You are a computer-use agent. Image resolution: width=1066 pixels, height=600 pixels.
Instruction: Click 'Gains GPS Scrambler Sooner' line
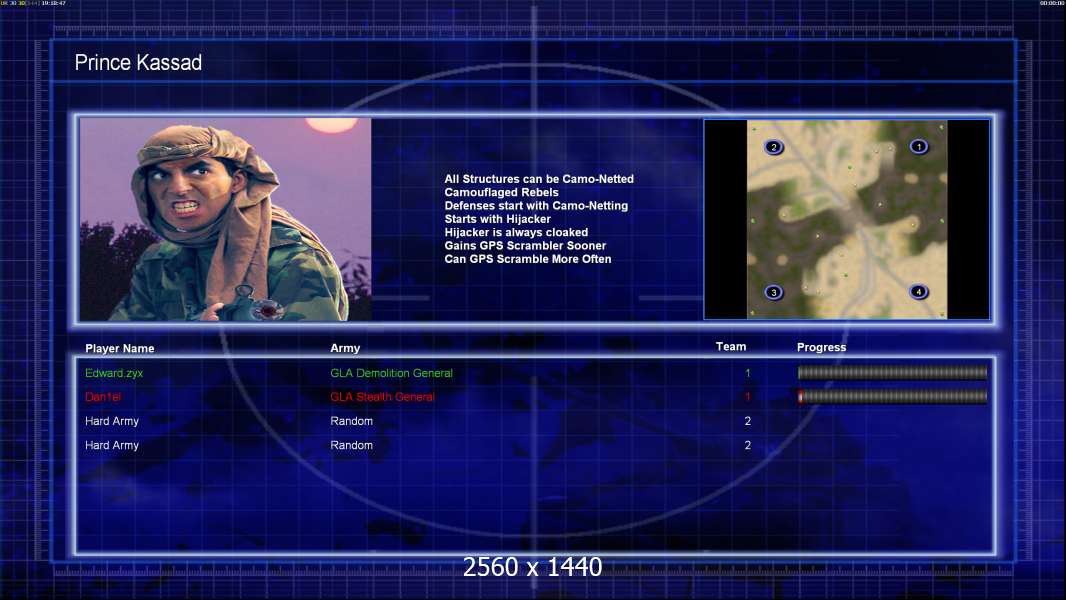click(526, 245)
